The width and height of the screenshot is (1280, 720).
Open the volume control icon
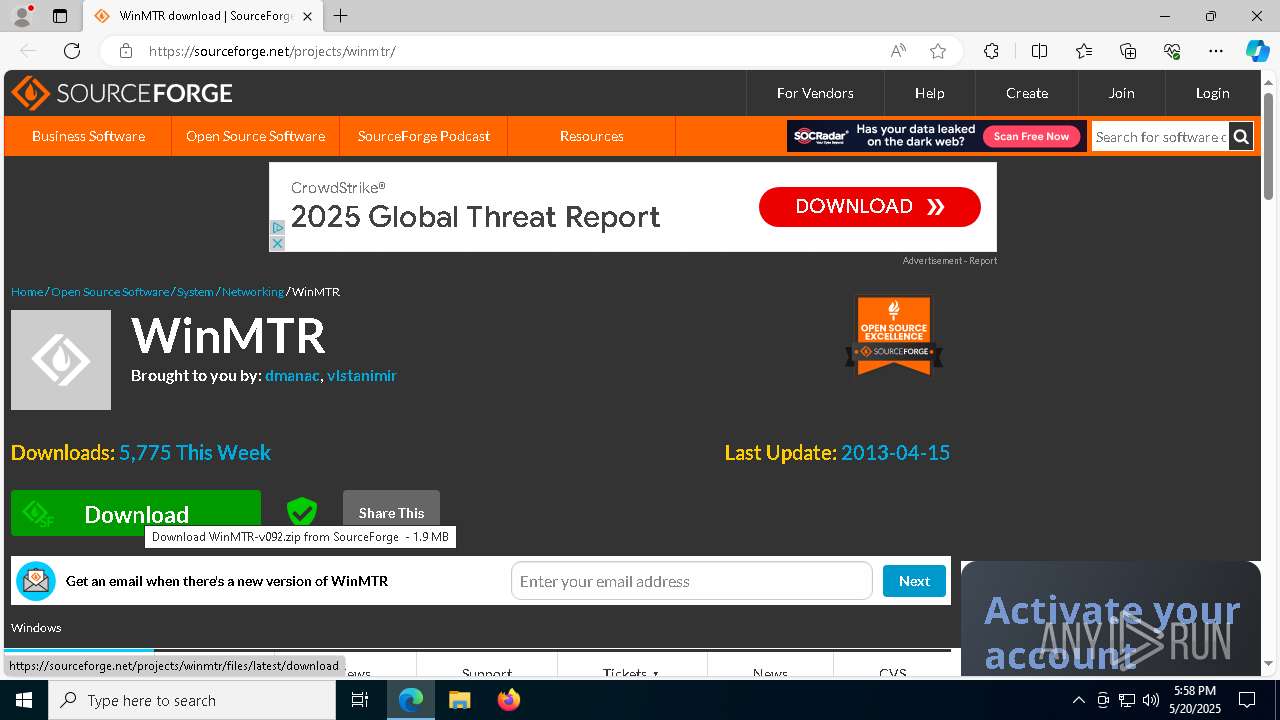(x=1151, y=700)
